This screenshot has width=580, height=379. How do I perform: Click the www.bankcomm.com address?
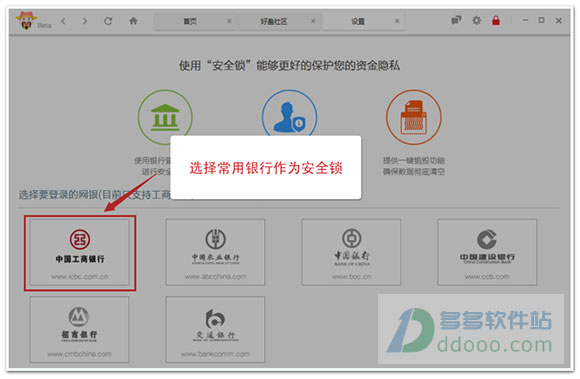pyautogui.click(x=215, y=354)
